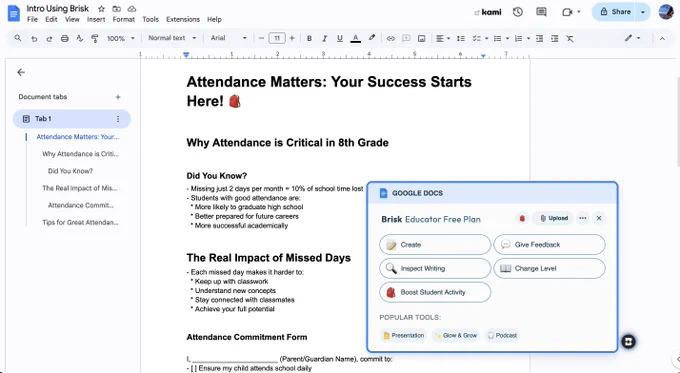Open the highlight color picker

372,38
